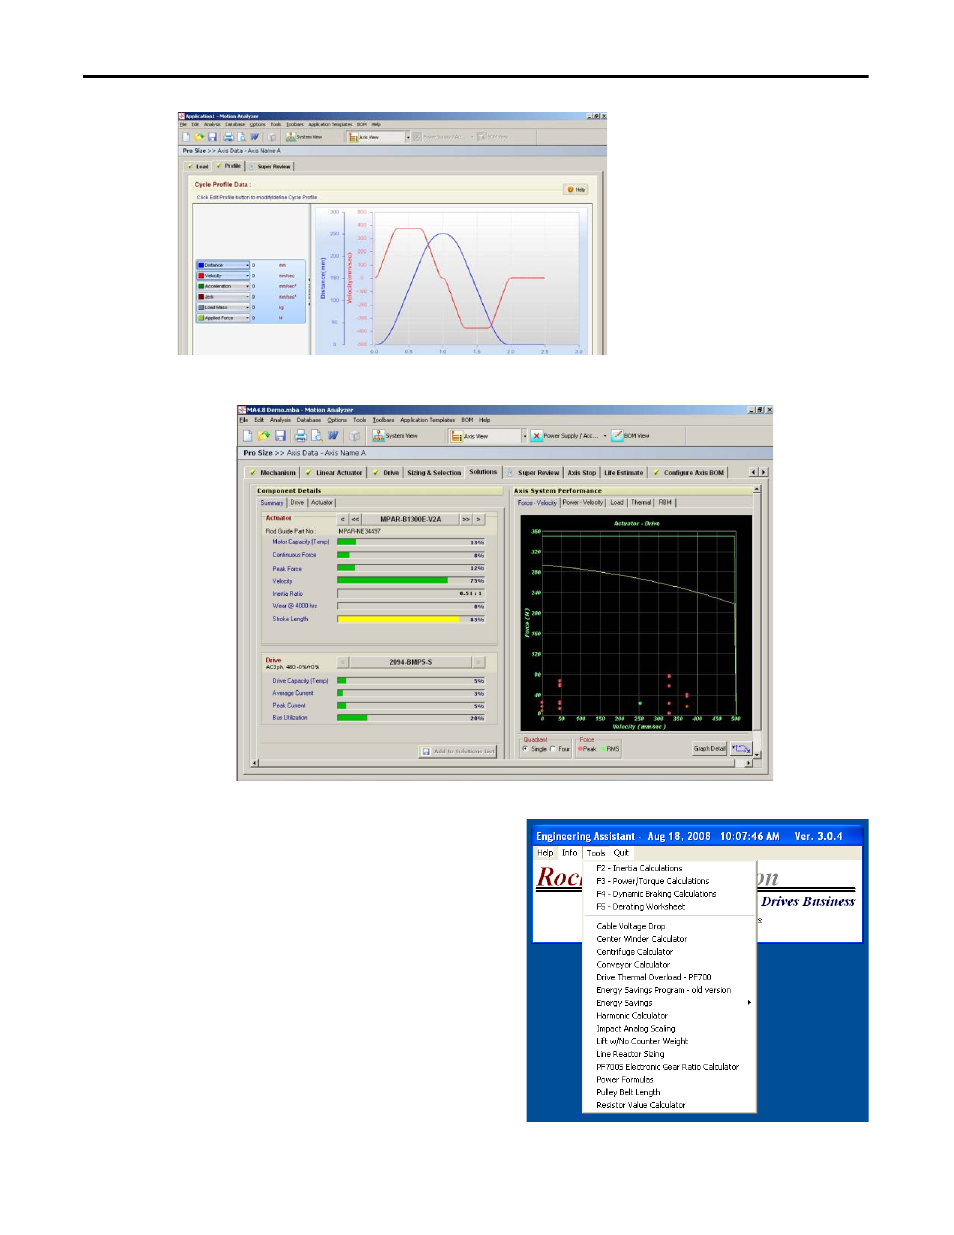954x1235 pixels.
Task: Expand the Energy Savings submenu arrow
Action: coord(749,1002)
